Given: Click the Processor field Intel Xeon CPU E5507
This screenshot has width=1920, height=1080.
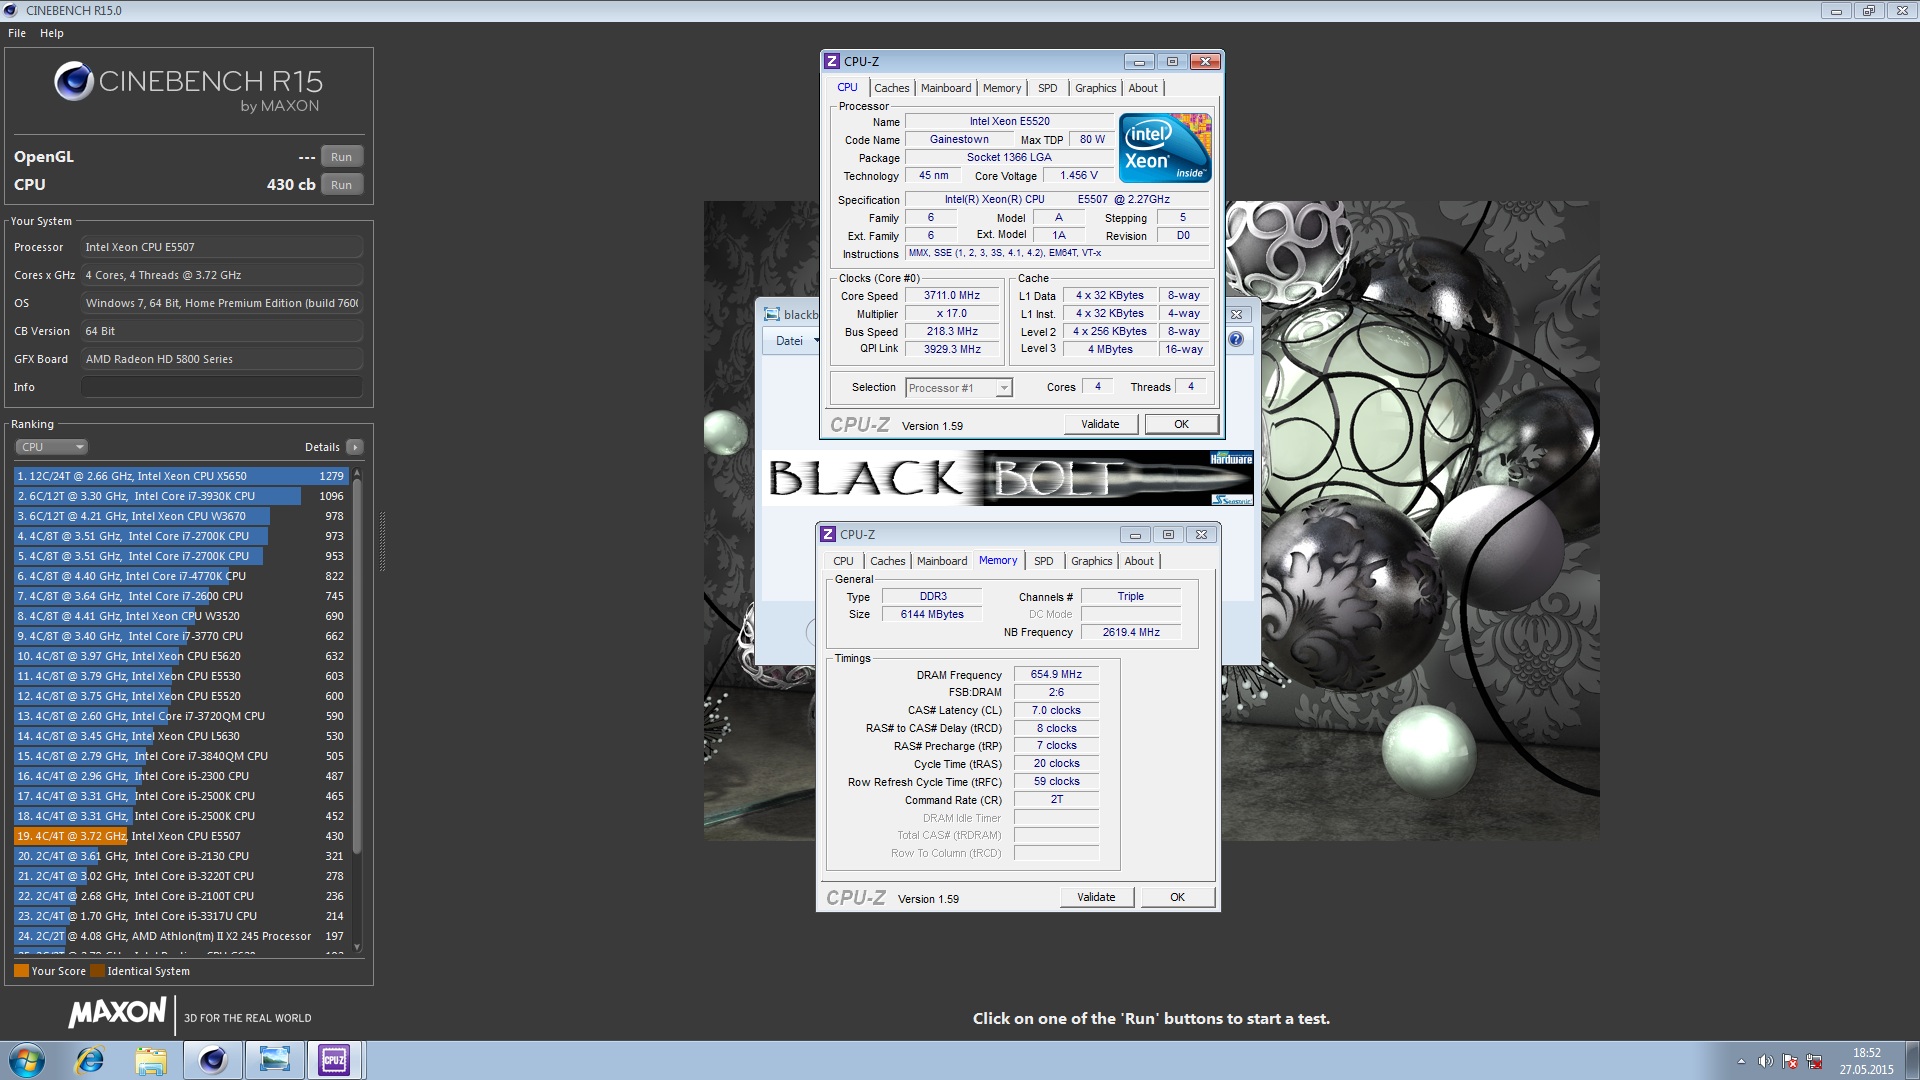Looking at the screenshot, I should pos(222,247).
